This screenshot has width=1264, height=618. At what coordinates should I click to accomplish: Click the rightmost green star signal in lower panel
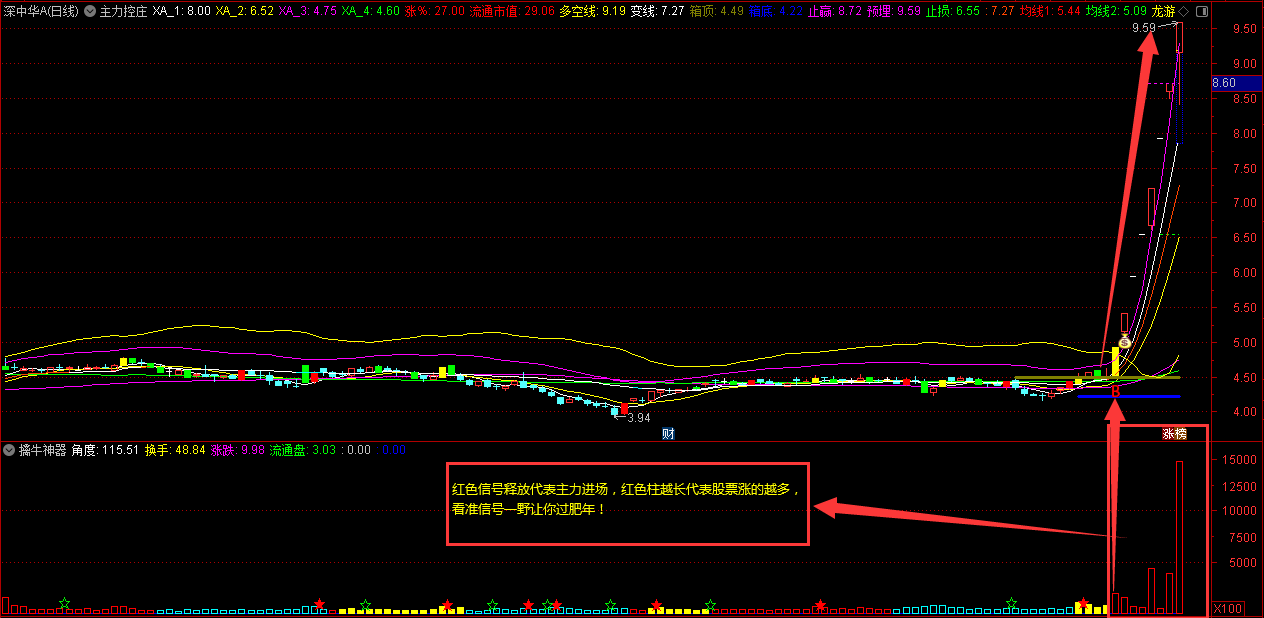coord(1012,604)
